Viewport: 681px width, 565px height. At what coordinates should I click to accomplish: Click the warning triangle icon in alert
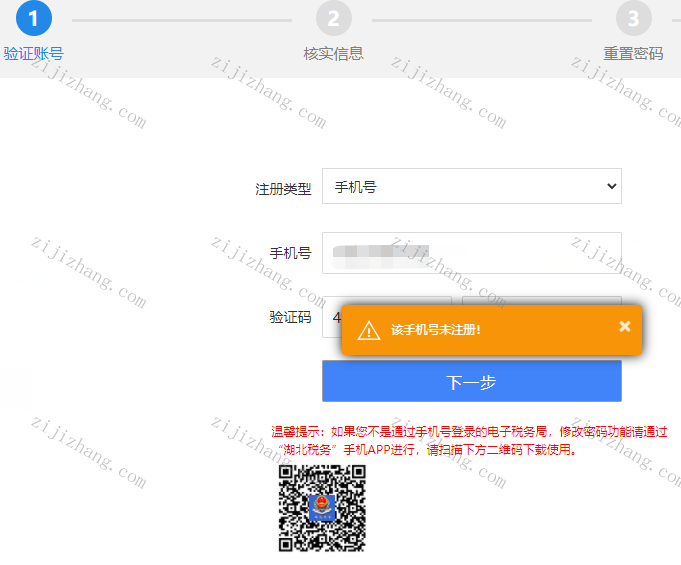pos(369,330)
